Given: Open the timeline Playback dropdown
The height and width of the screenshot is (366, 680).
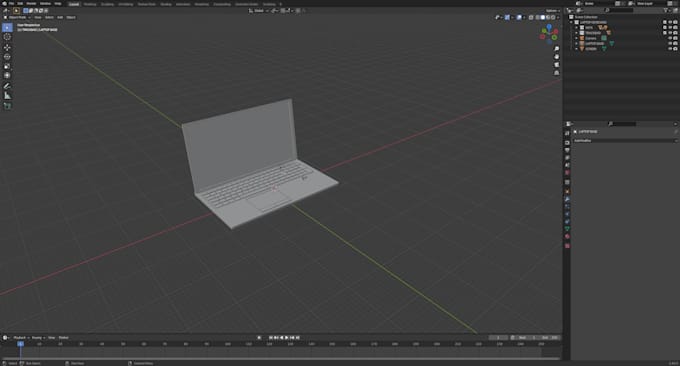Looking at the screenshot, I should [21, 337].
